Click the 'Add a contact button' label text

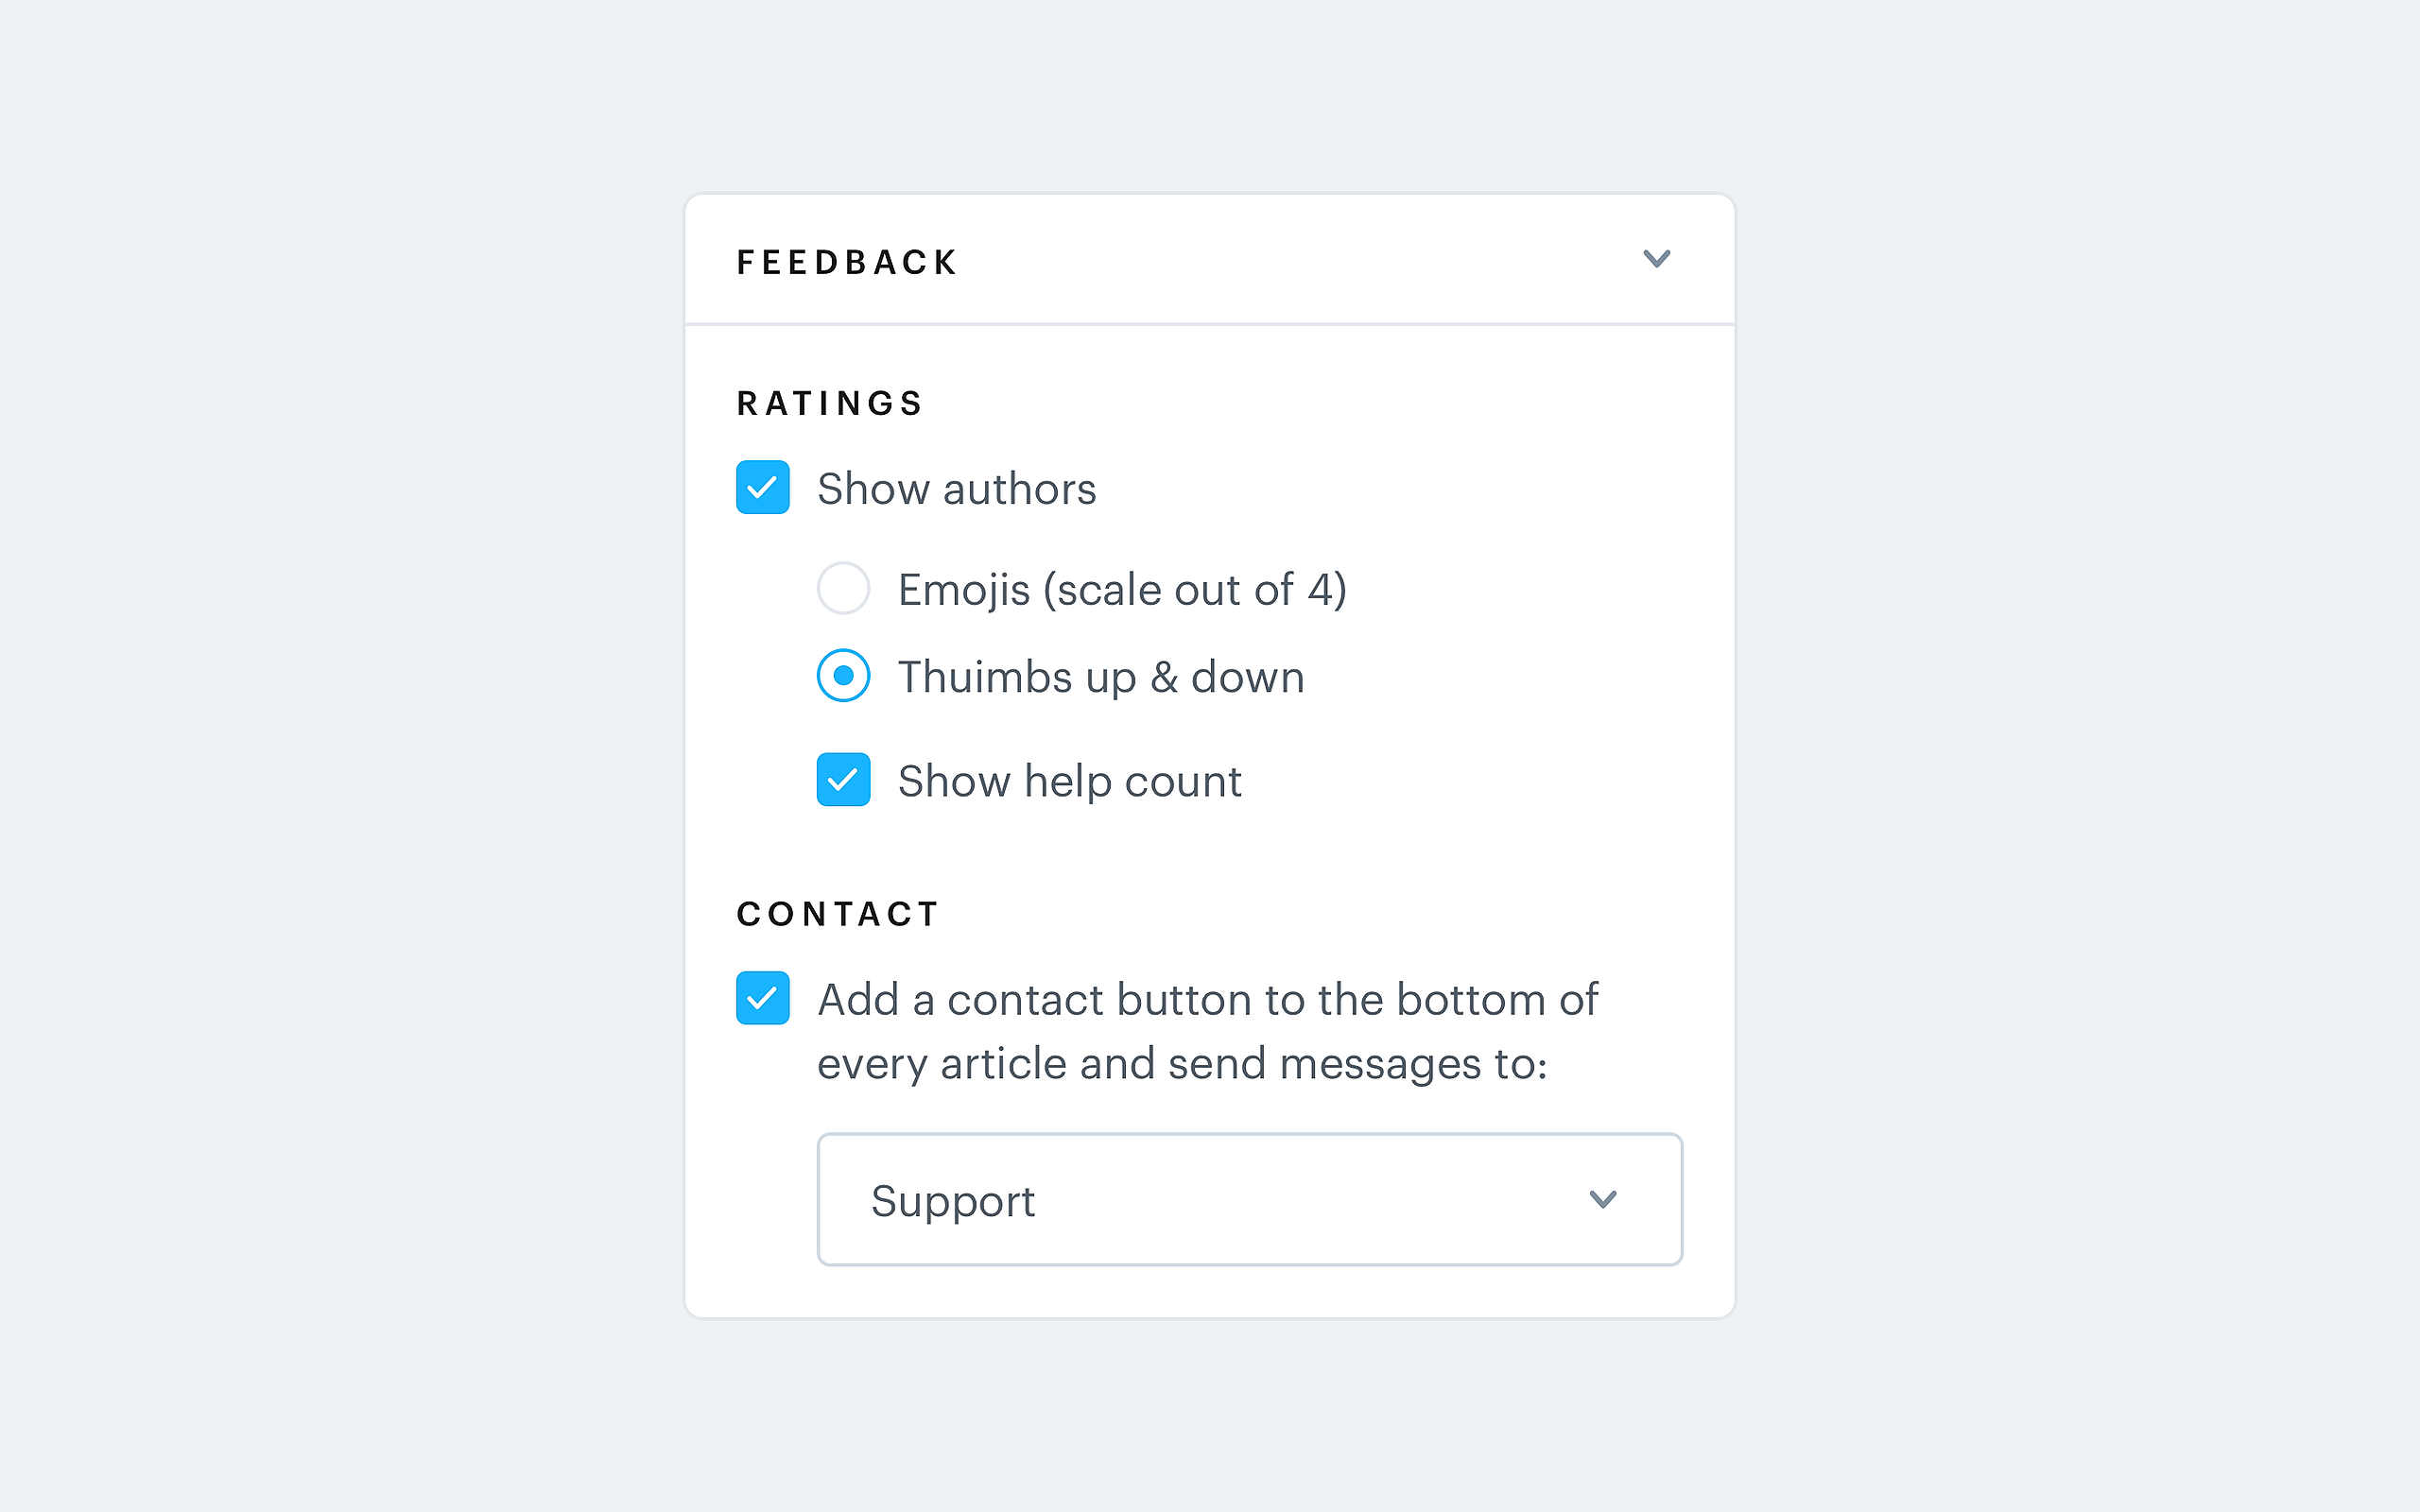1207,1000
